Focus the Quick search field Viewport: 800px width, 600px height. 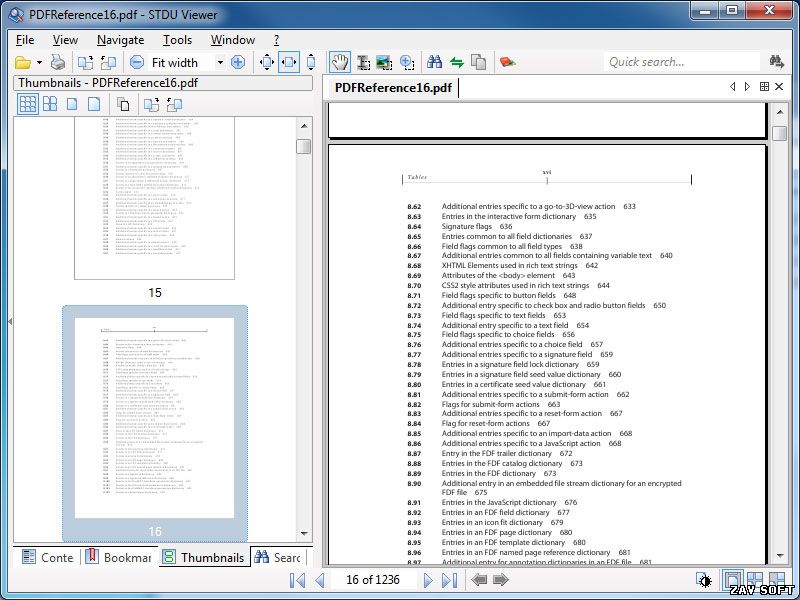pyautogui.click(x=682, y=62)
